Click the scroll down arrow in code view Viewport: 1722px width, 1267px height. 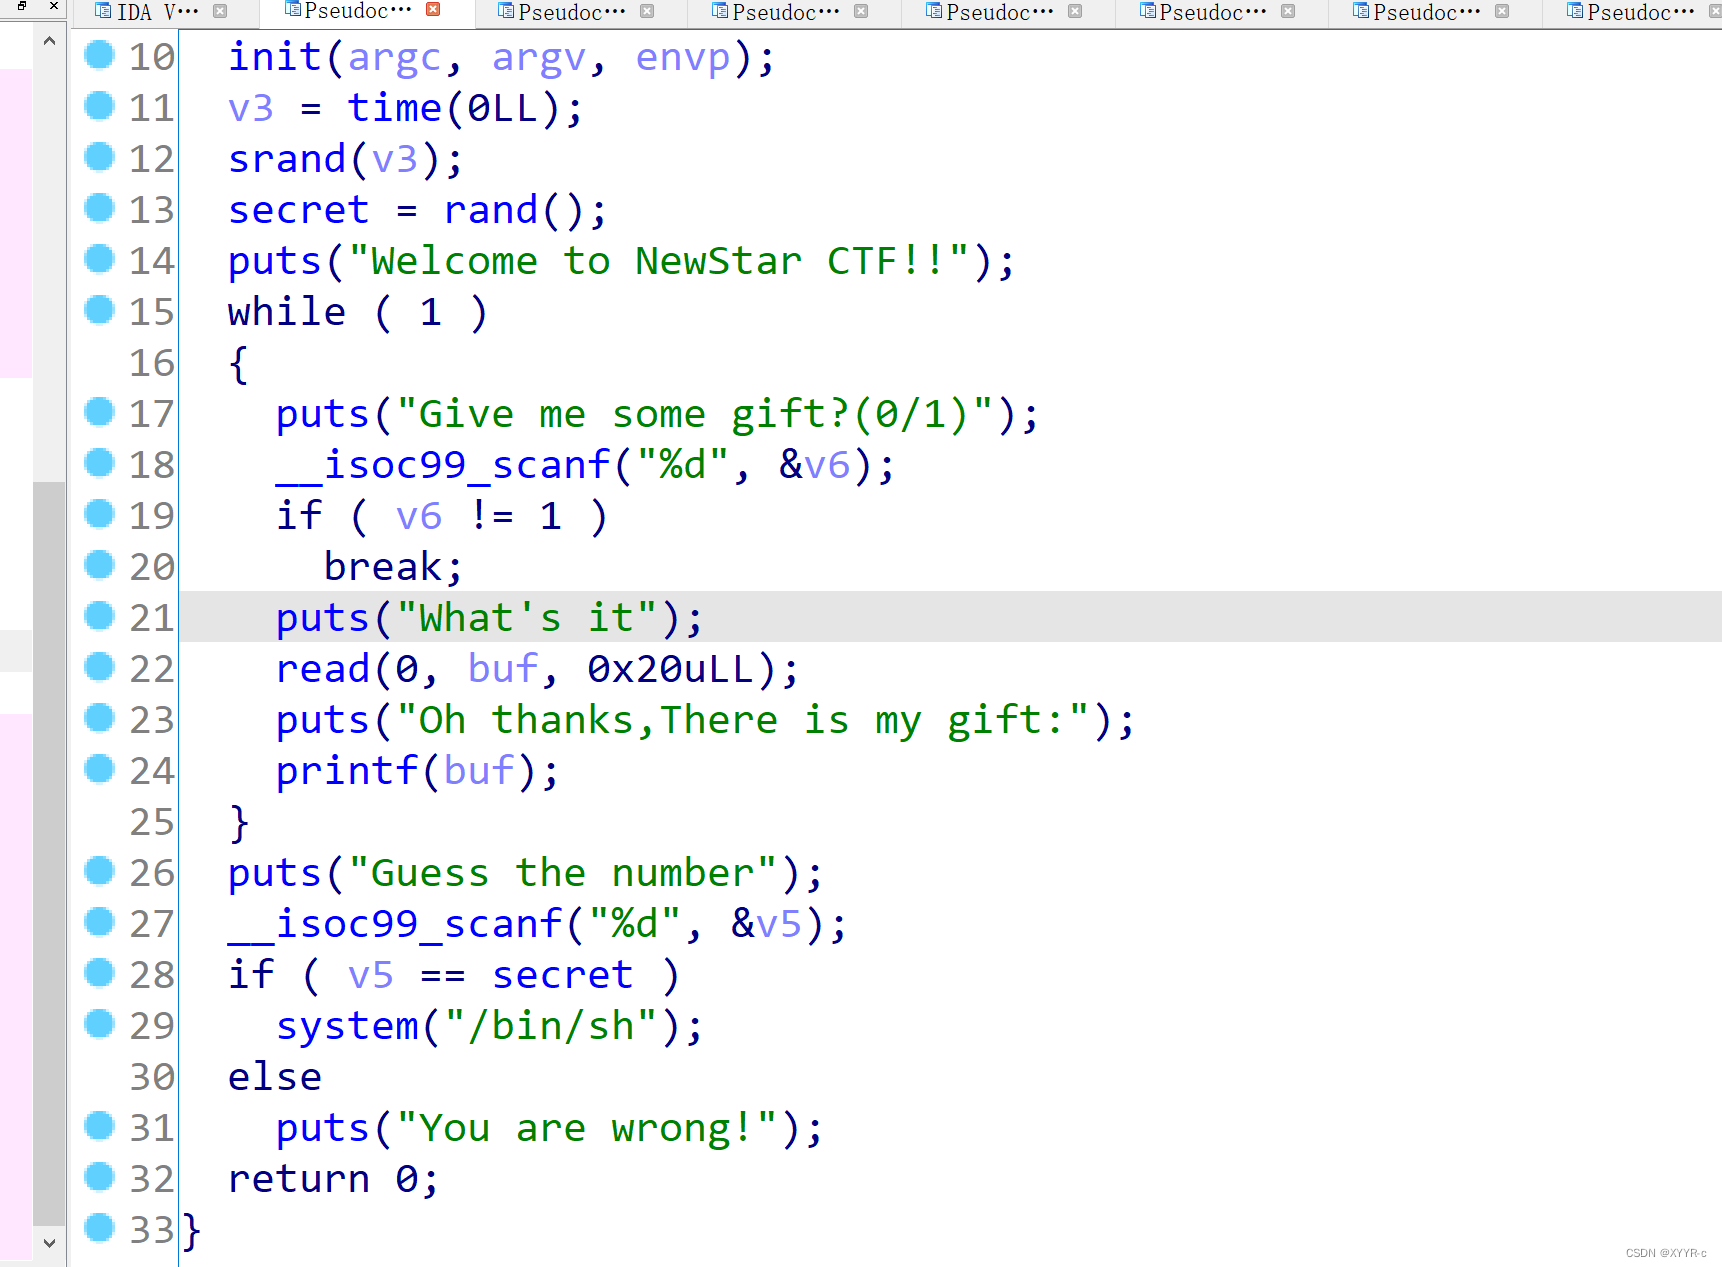pyautogui.click(x=49, y=1243)
